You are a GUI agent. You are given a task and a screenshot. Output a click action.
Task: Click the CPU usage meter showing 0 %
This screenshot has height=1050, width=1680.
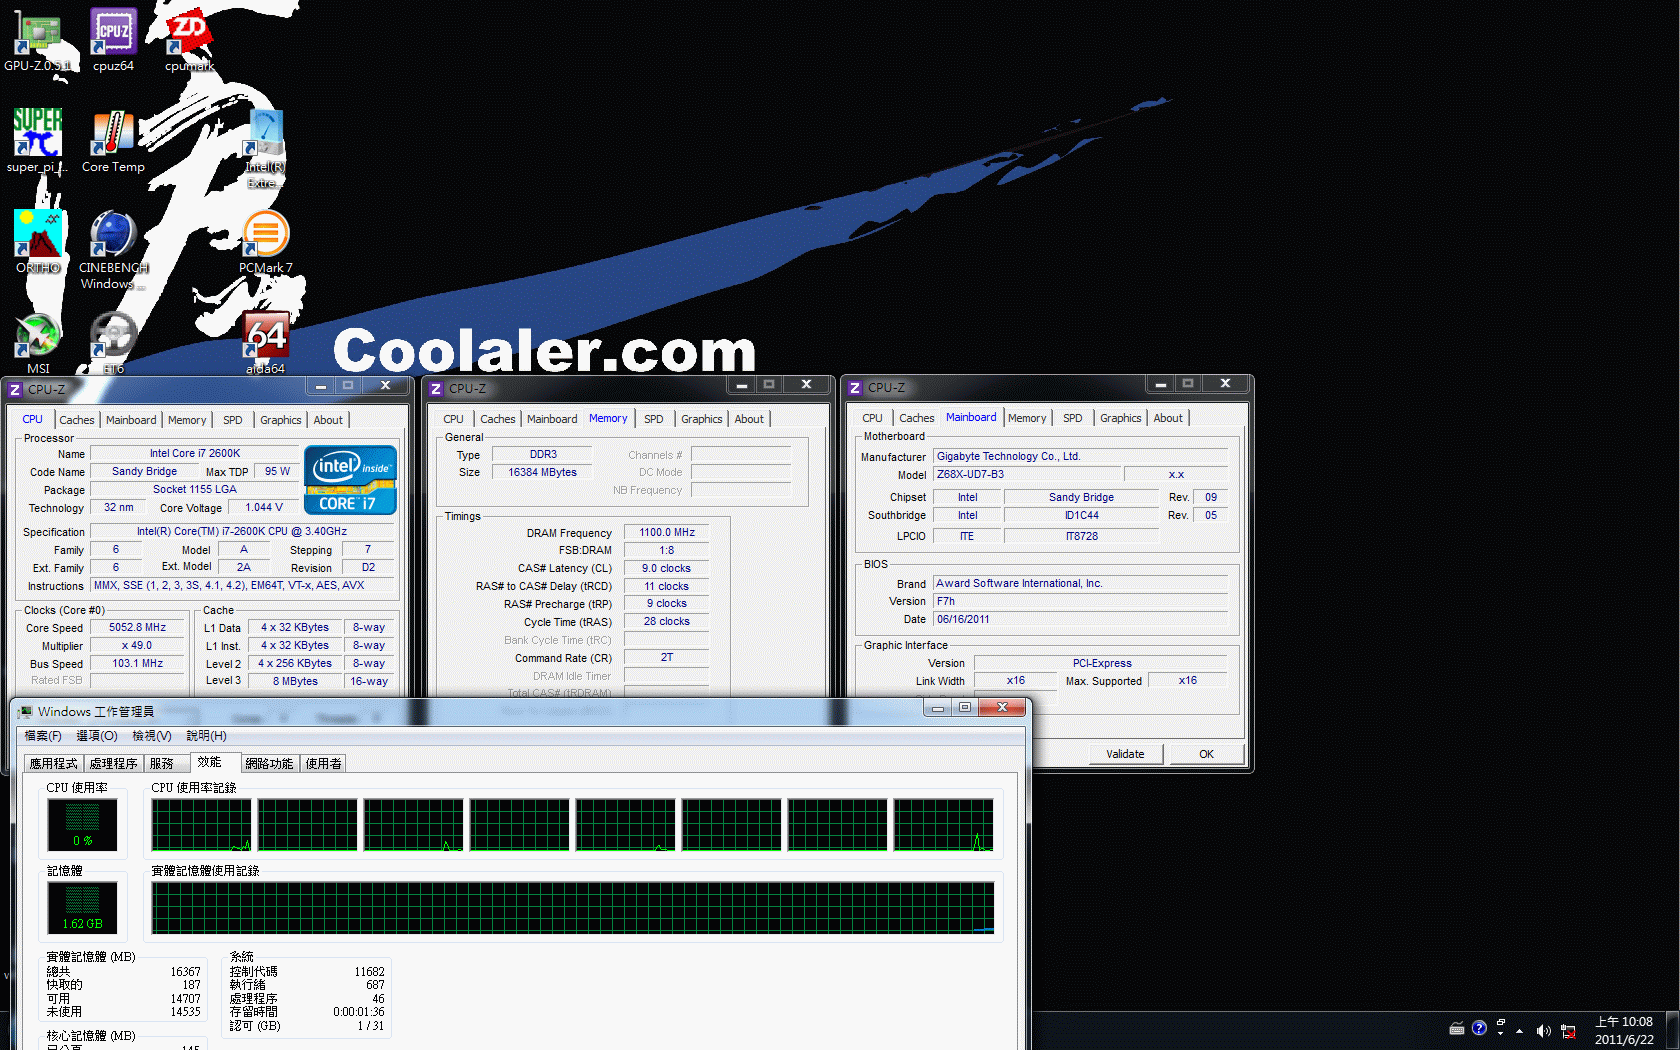click(82, 825)
